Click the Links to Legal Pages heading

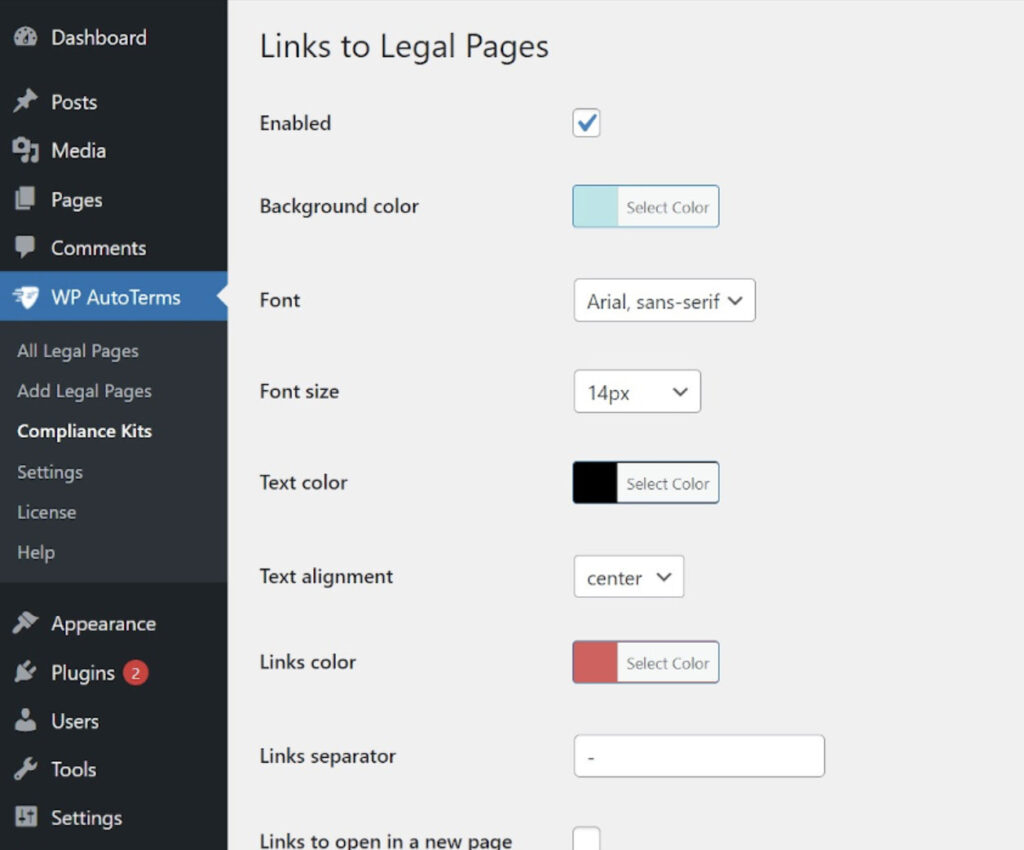[x=404, y=46]
